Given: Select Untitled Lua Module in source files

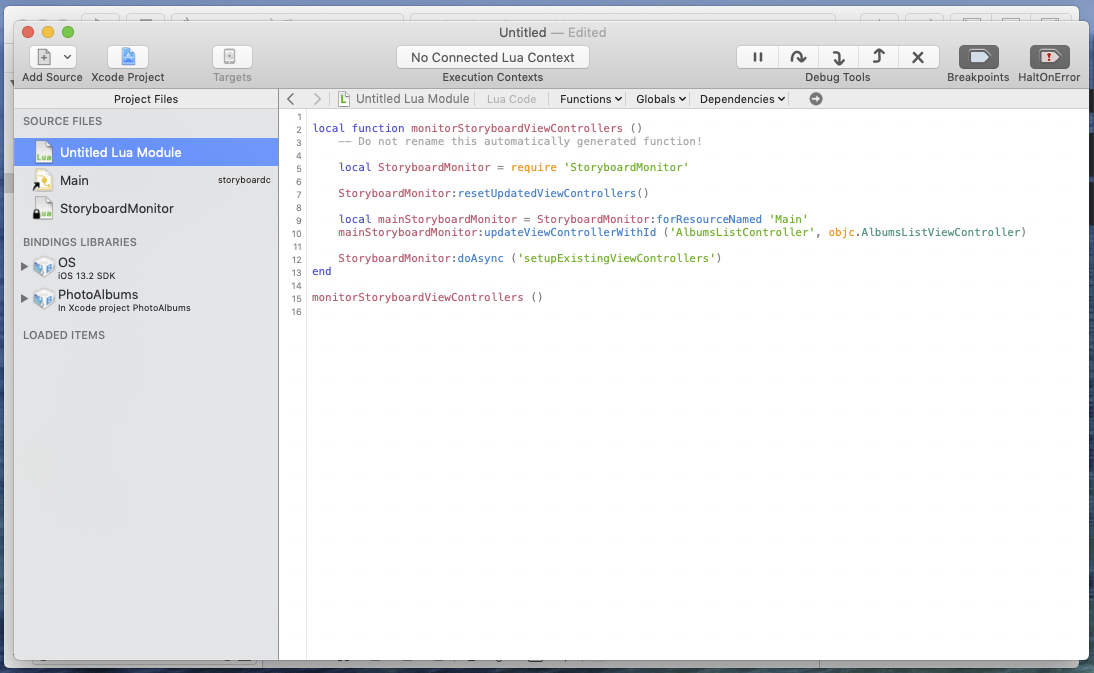Looking at the screenshot, I should click(146, 152).
